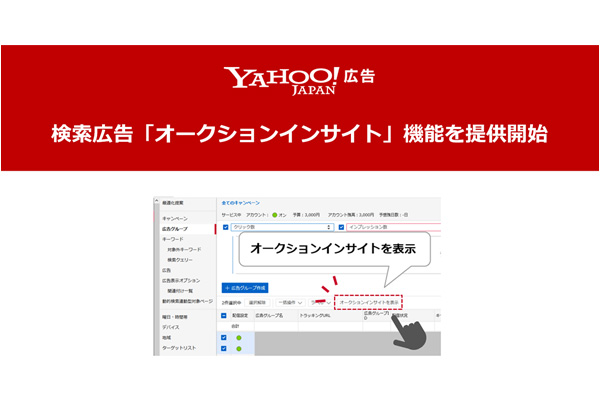Click オークションインサイトを表示 button
Screen dimensions: 600x400
(x=368, y=301)
